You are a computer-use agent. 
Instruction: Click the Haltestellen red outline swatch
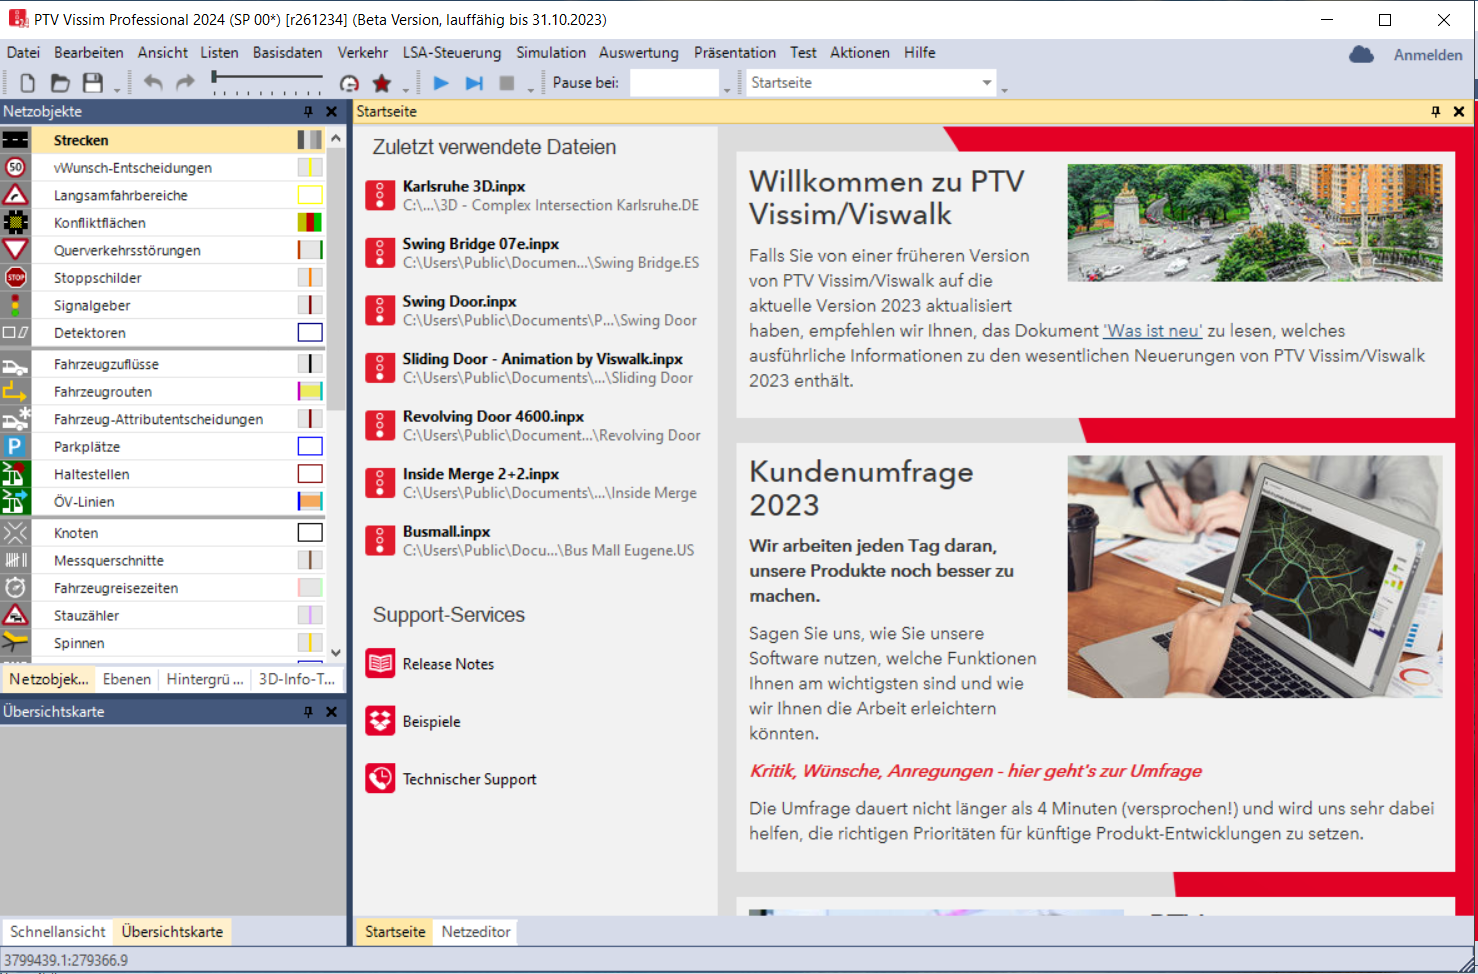310,474
